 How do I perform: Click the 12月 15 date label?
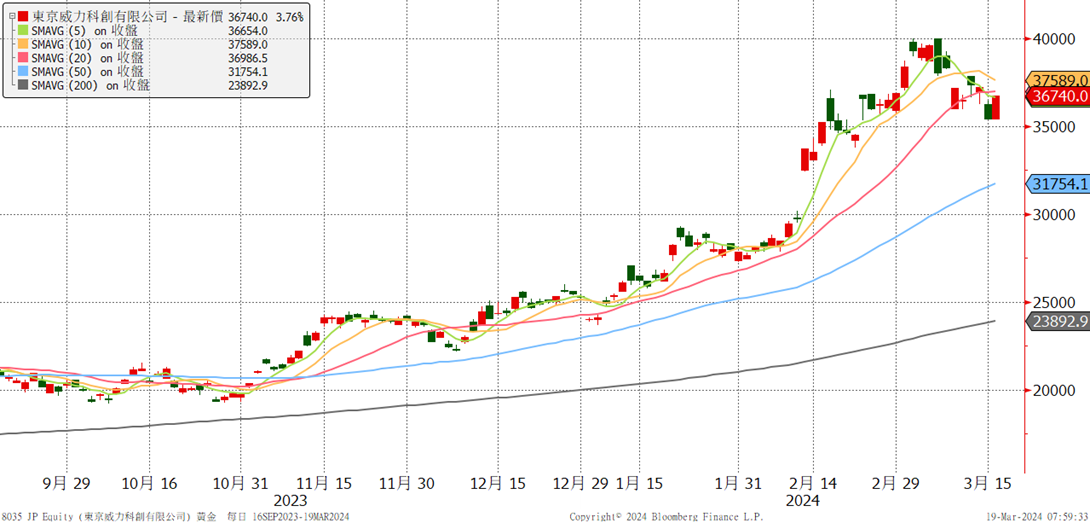tap(497, 483)
